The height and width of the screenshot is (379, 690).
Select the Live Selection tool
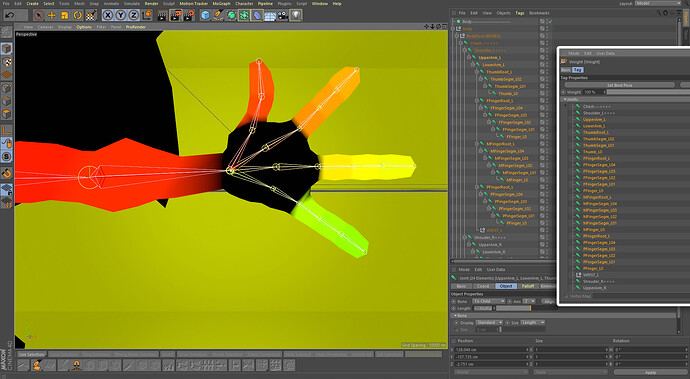(39, 15)
